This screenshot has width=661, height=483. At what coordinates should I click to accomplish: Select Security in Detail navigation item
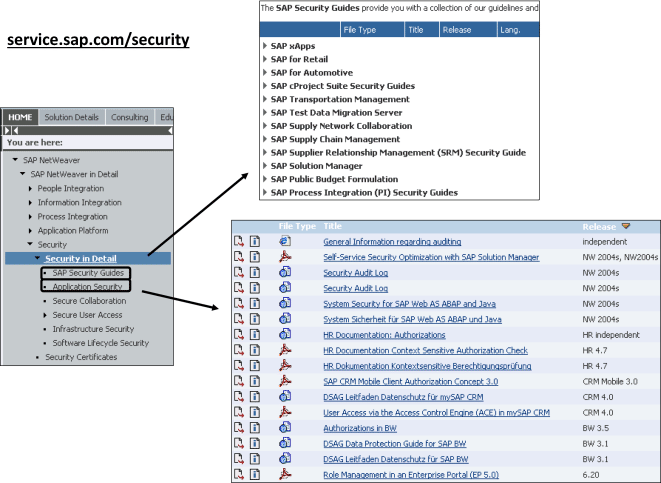click(81, 258)
